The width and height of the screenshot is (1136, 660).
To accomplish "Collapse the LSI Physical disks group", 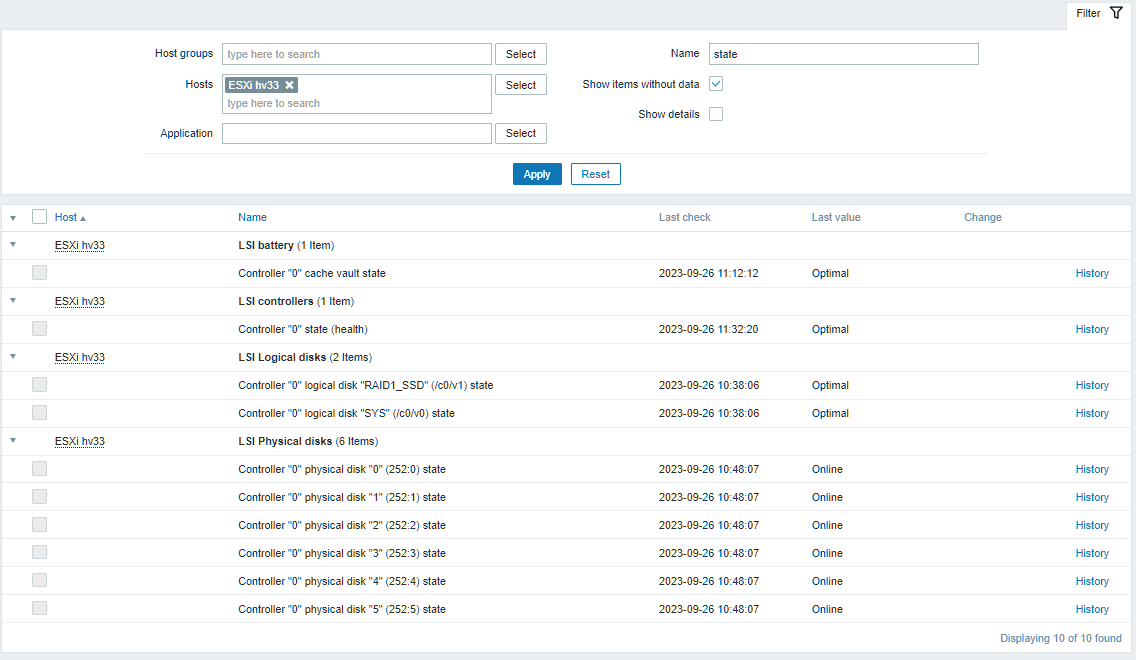I will [x=13, y=440].
